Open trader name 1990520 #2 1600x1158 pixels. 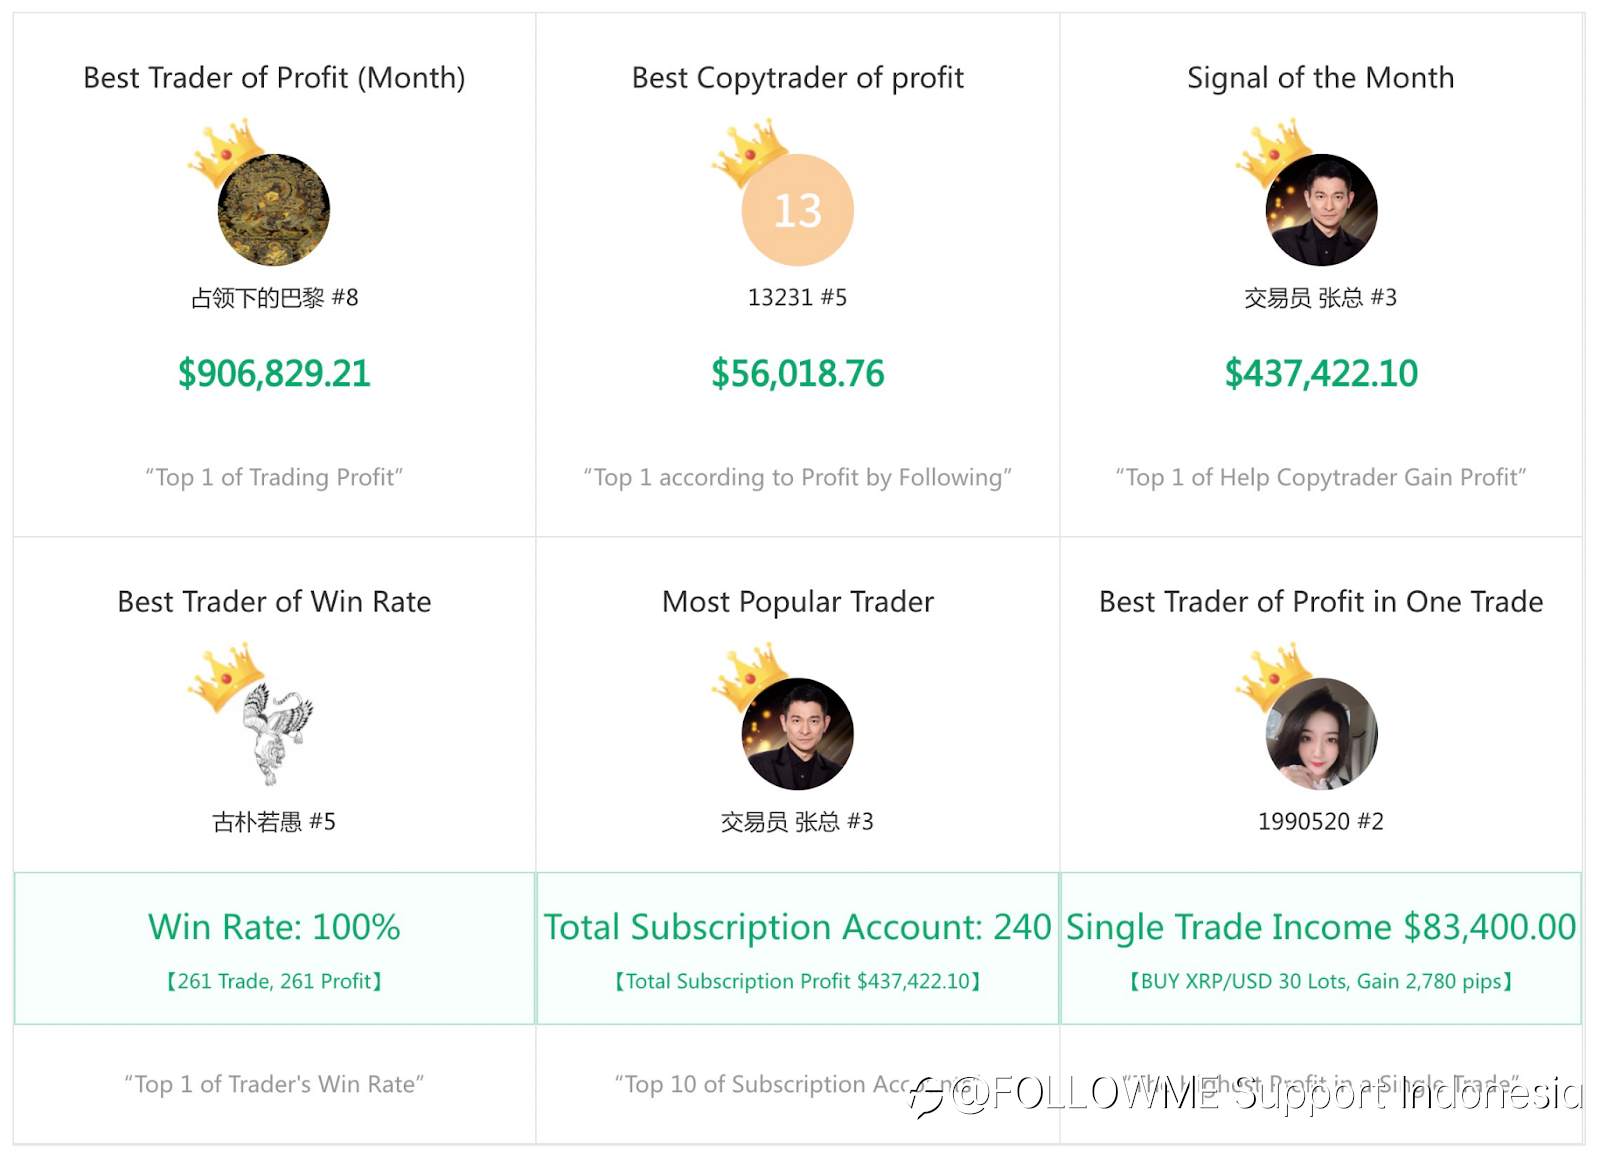1321,821
